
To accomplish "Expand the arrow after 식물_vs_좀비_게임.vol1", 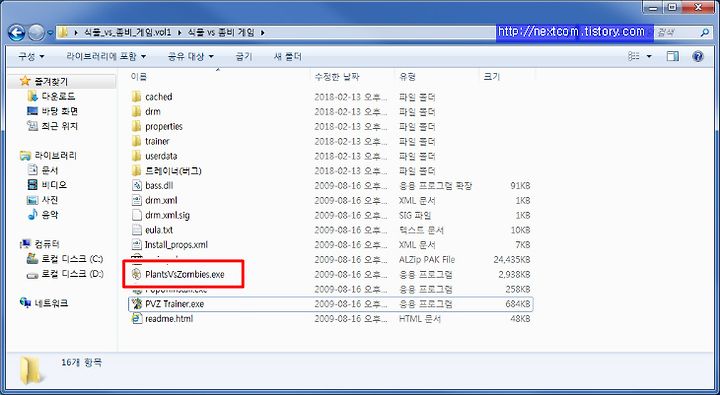I will [180, 33].
